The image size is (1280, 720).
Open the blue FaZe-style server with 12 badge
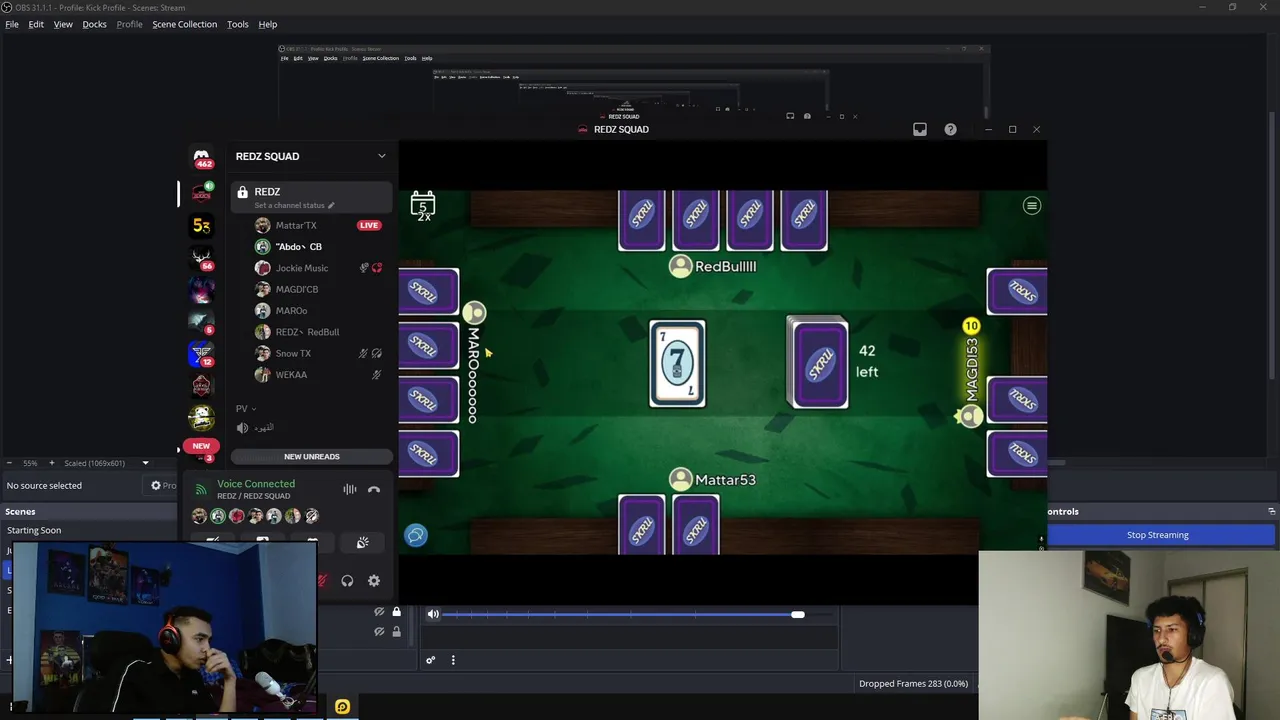coord(202,354)
